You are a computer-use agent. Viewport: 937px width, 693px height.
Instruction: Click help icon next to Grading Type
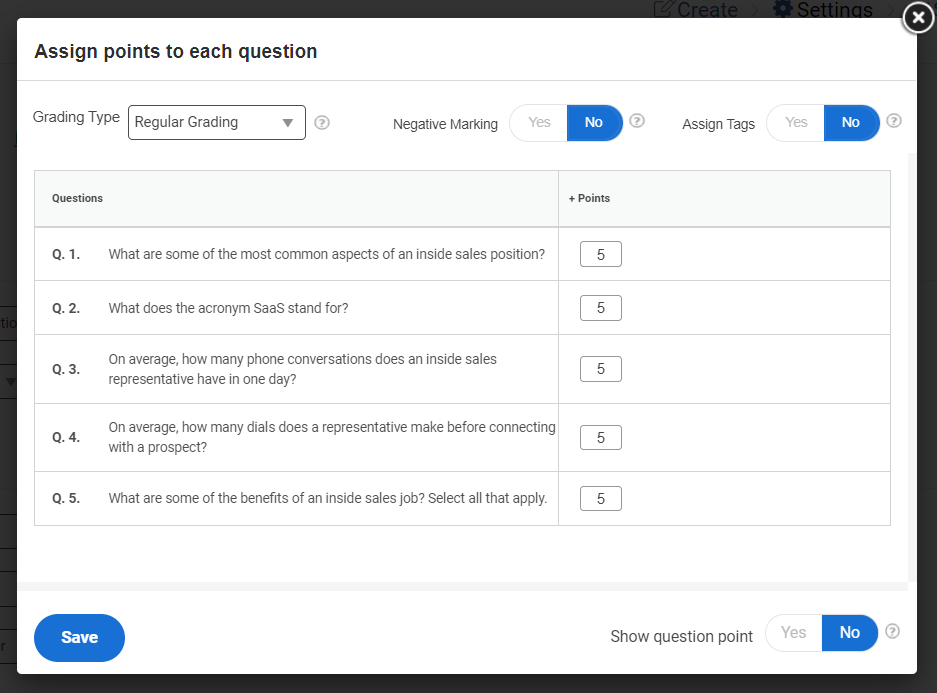[322, 123]
